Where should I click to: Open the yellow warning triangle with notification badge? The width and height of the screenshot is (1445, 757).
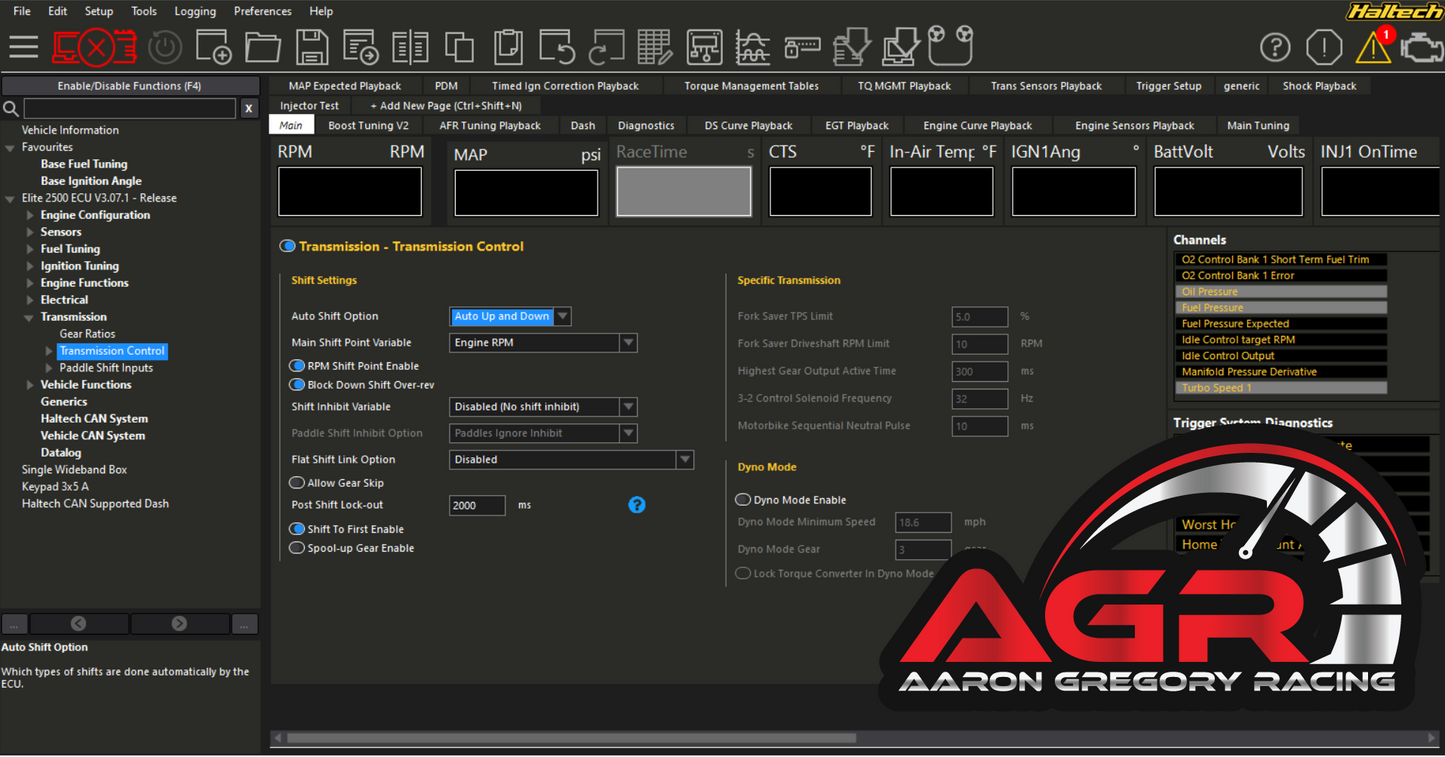pyautogui.click(x=1373, y=47)
